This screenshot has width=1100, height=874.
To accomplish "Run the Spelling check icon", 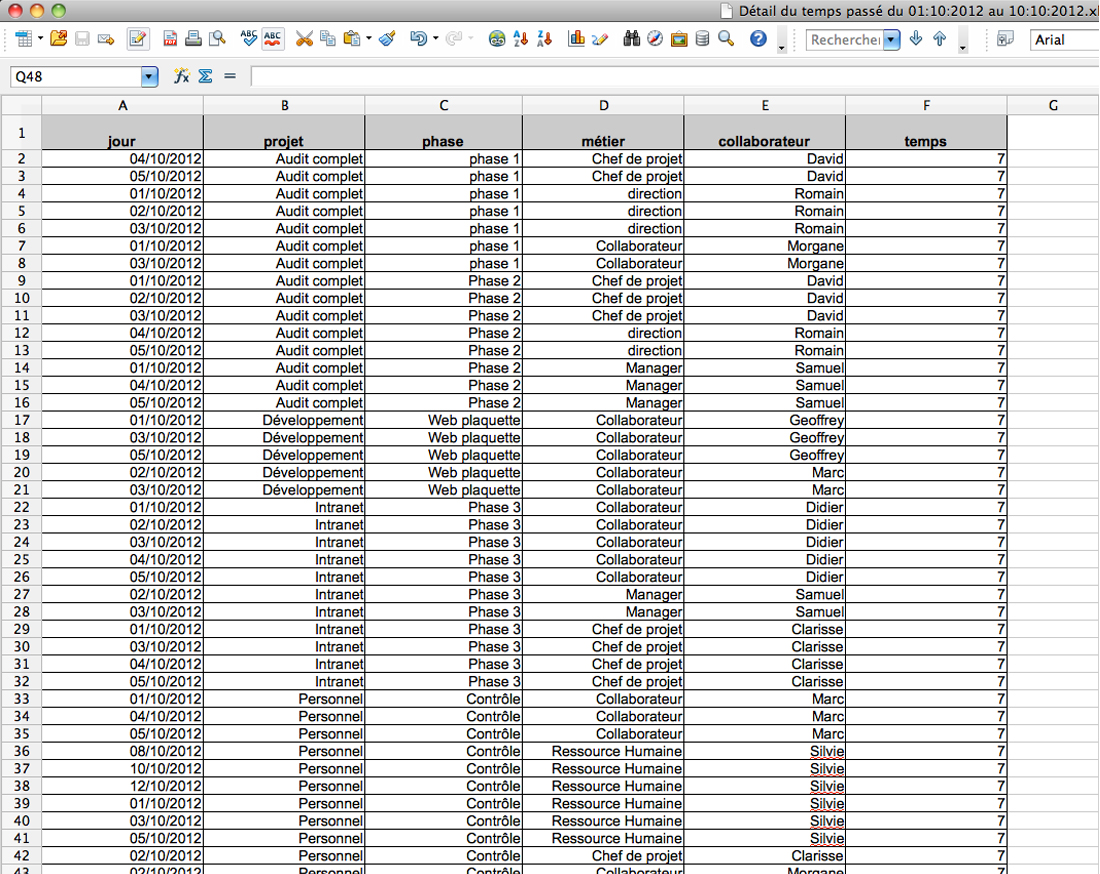I will (x=248, y=39).
